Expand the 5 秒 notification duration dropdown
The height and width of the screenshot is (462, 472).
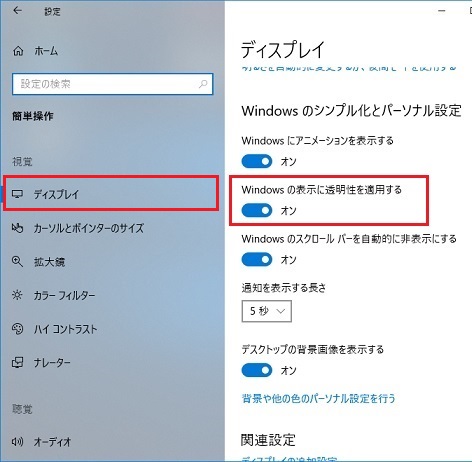[x=267, y=311]
